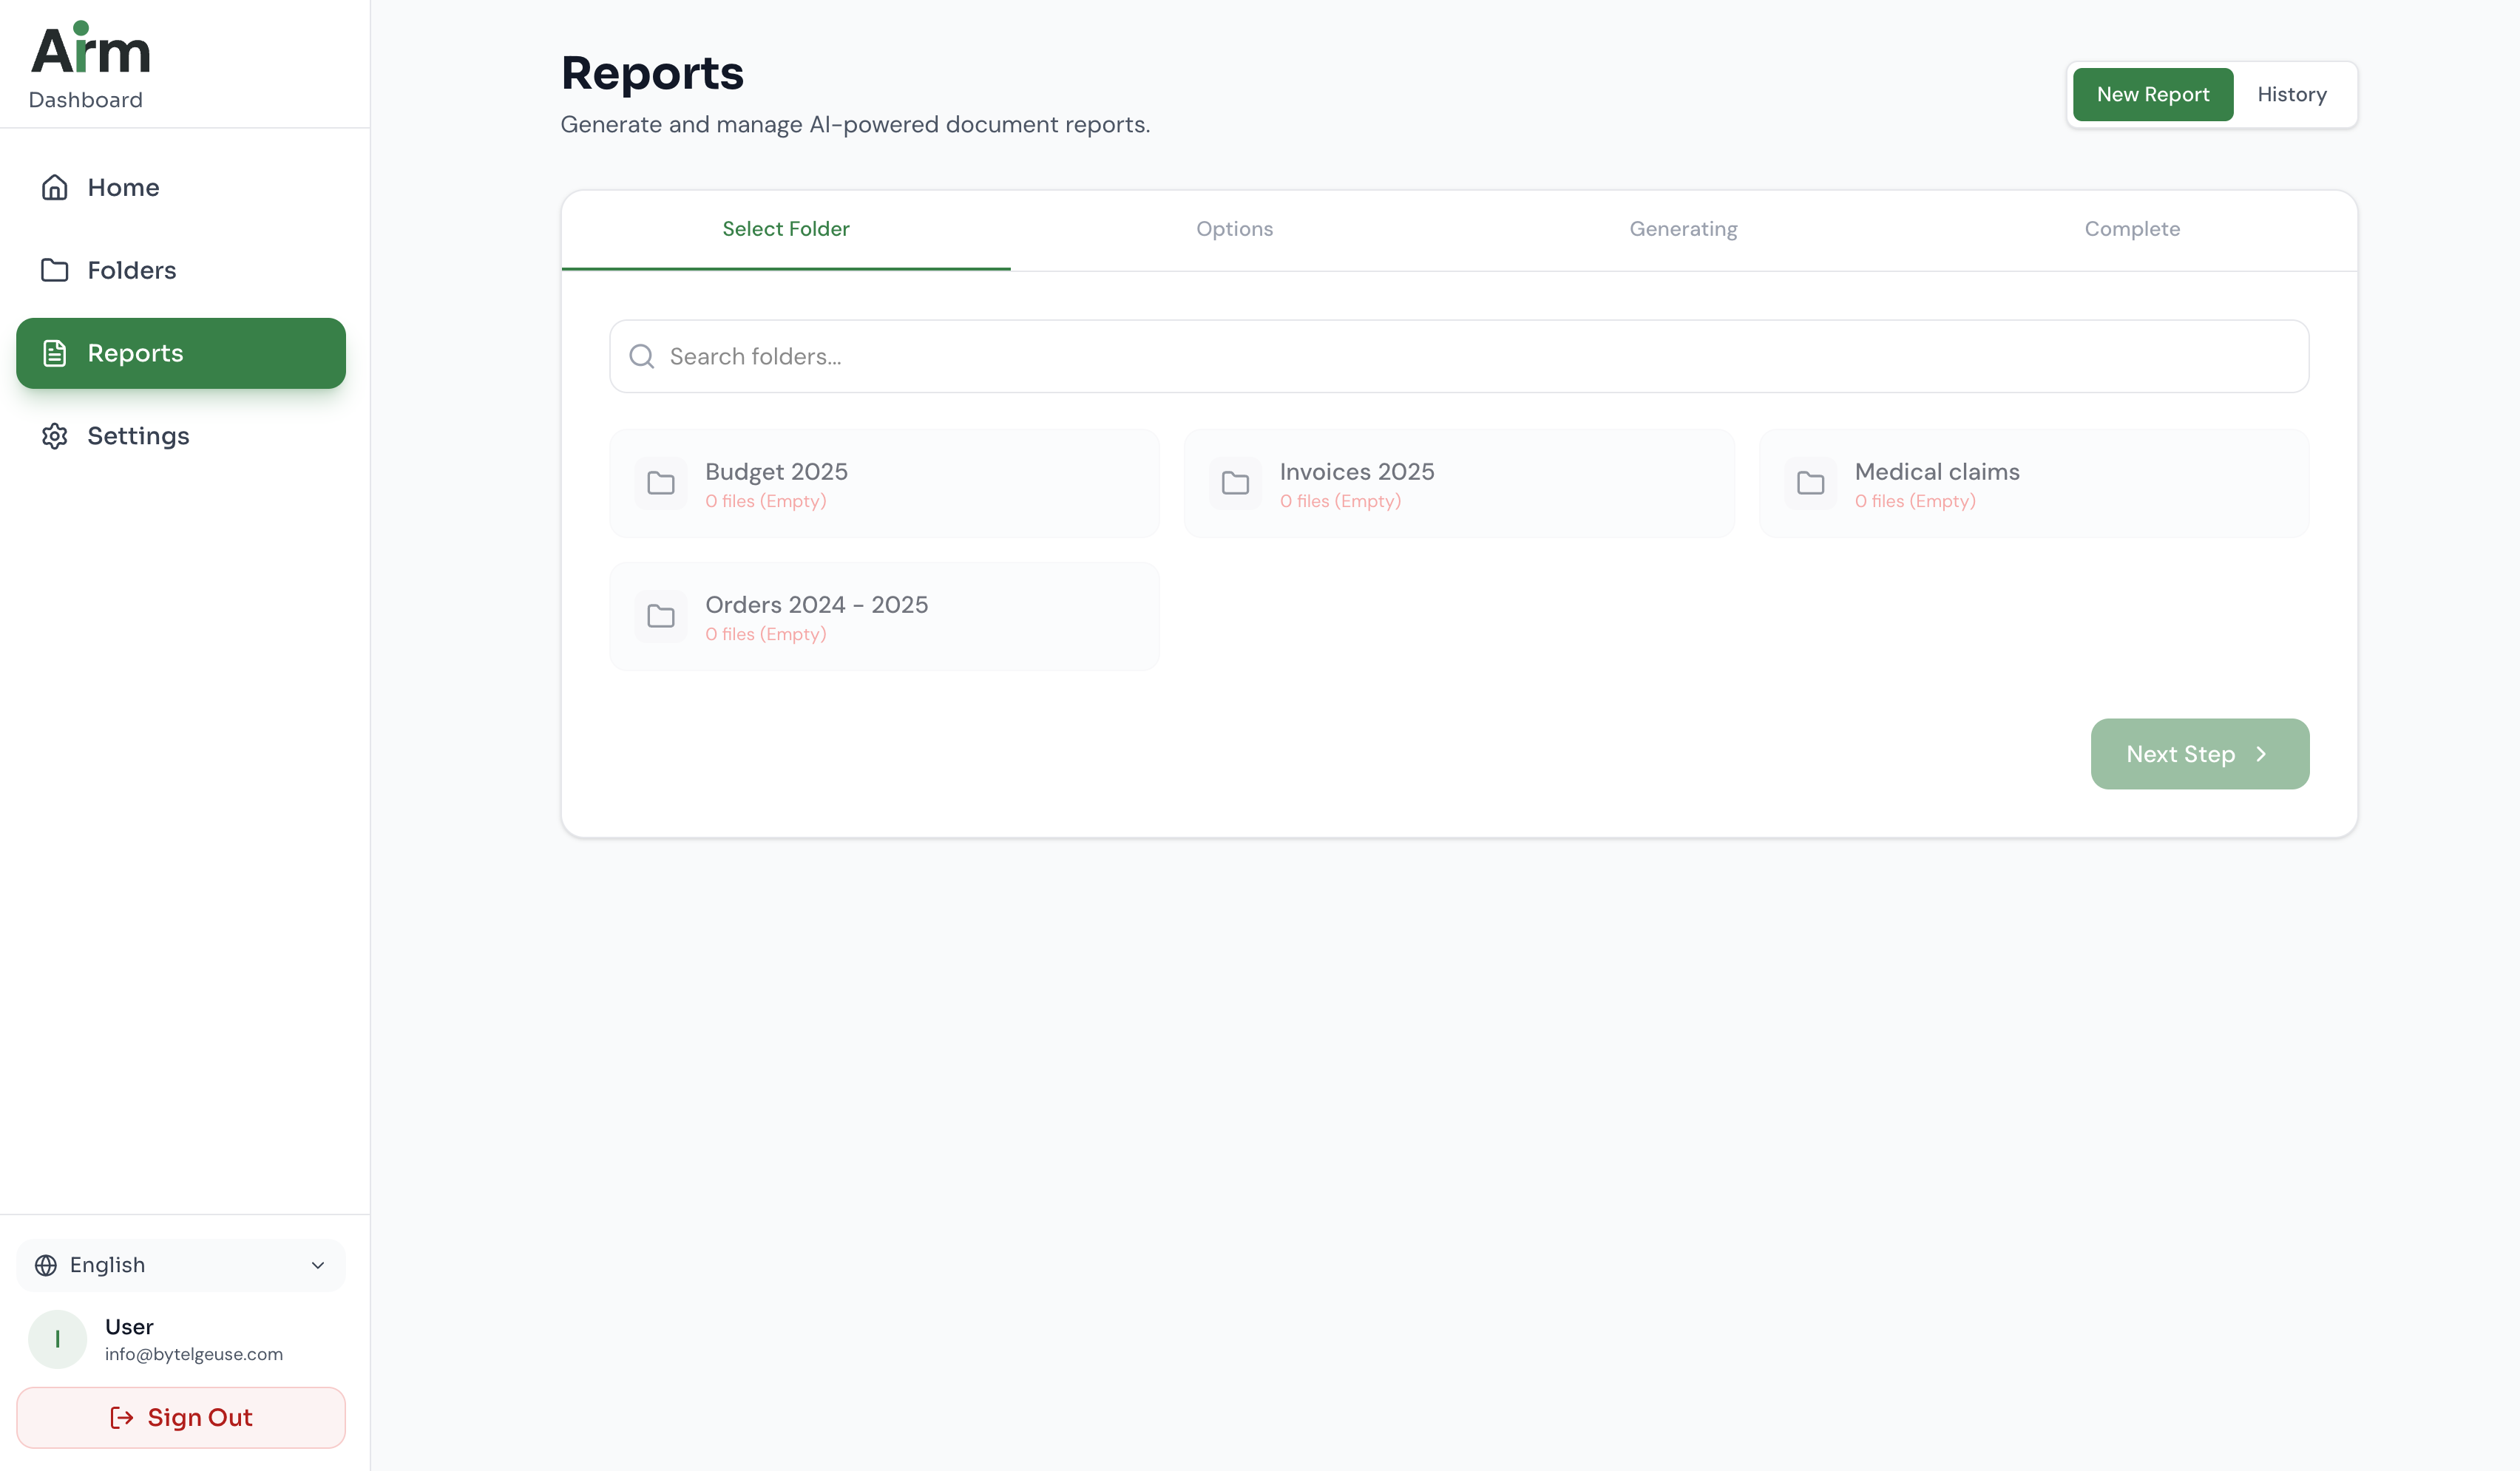The image size is (2520, 1471).
Task: Click the sign-out arrow icon
Action: [120, 1417]
